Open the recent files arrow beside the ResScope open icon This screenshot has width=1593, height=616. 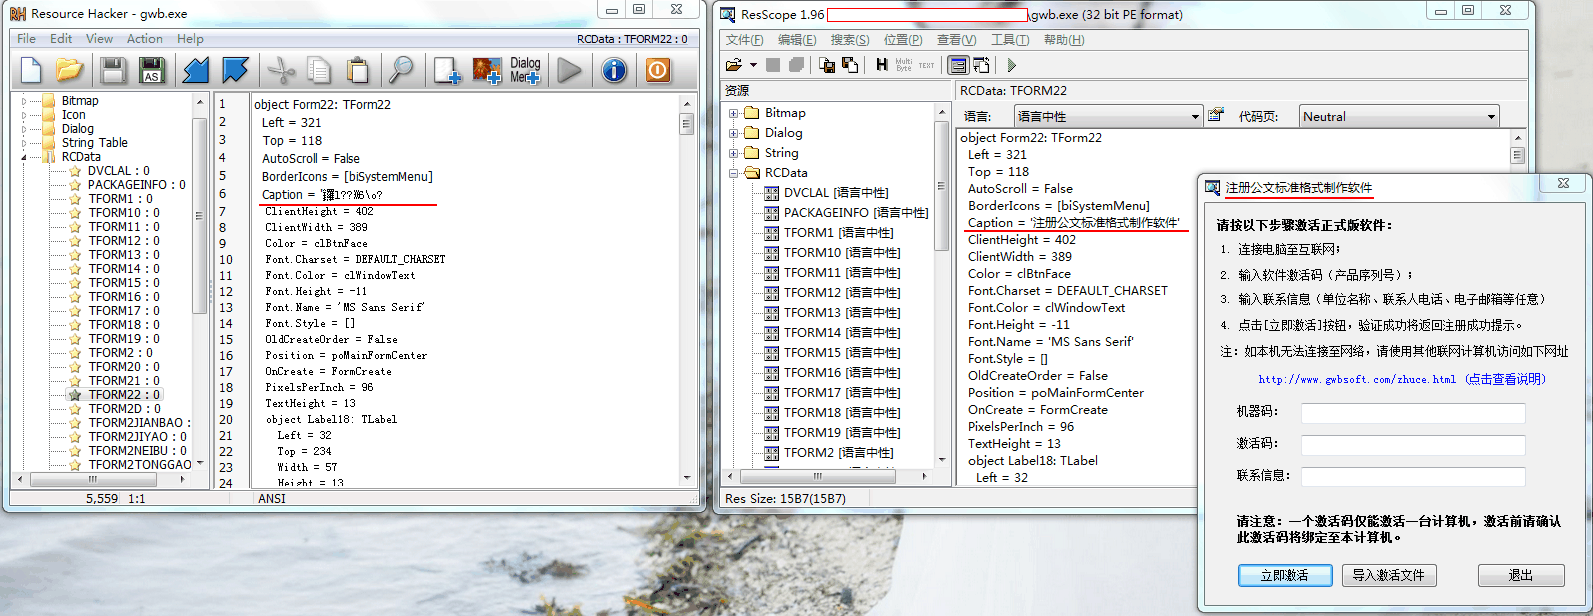(x=753, y=65)
